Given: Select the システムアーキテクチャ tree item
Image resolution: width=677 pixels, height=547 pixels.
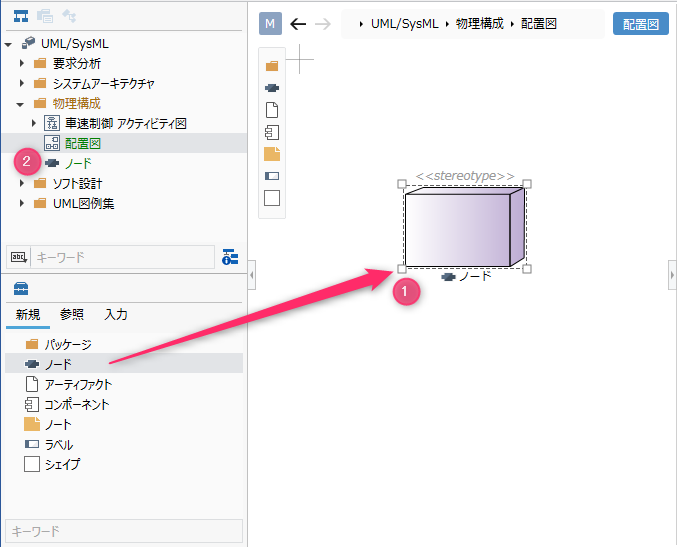Looking at the screenshot, I should [x=103, y=83].
